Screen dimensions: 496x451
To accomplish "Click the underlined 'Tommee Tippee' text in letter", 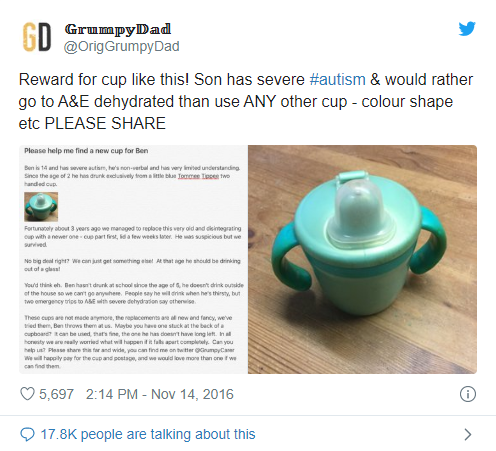I will [x=198, y=176].
